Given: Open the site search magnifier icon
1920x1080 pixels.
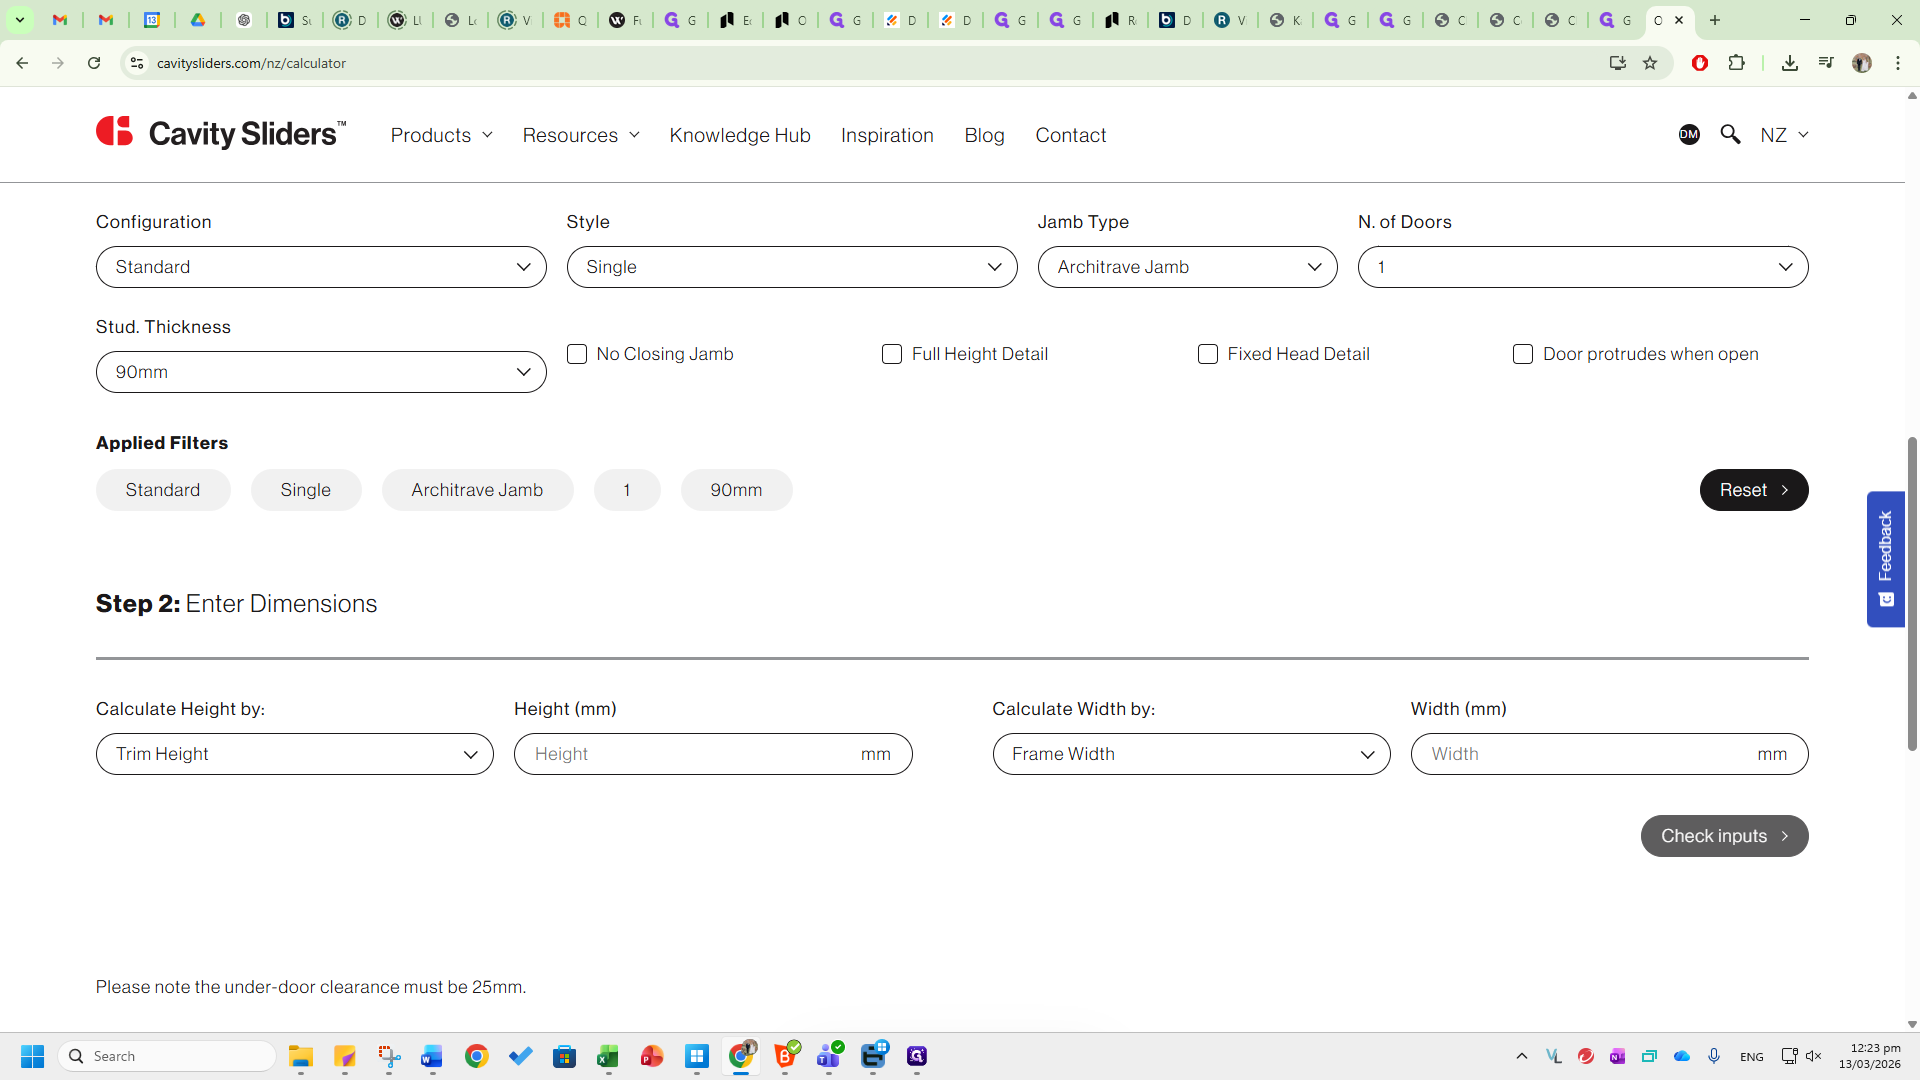Looking at the screenshot, I should point(1730,134).
